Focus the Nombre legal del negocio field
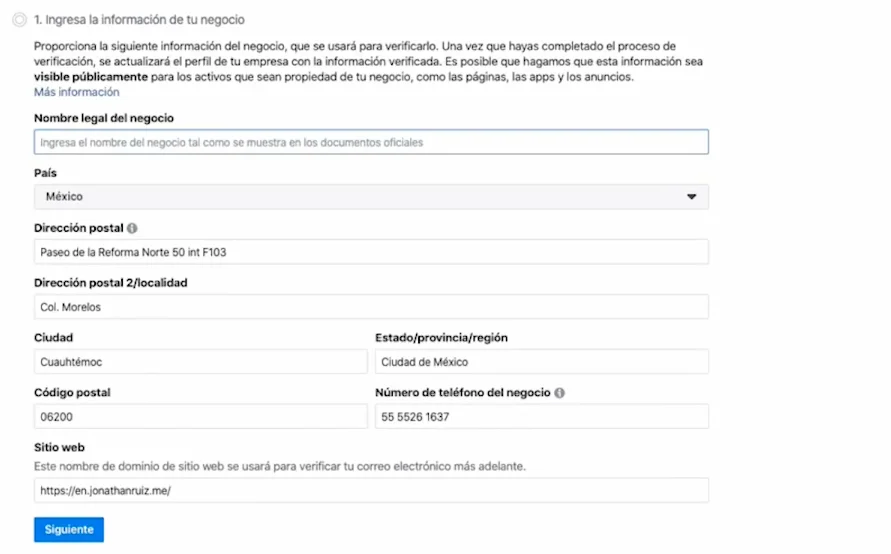 [x=371, y=142]
